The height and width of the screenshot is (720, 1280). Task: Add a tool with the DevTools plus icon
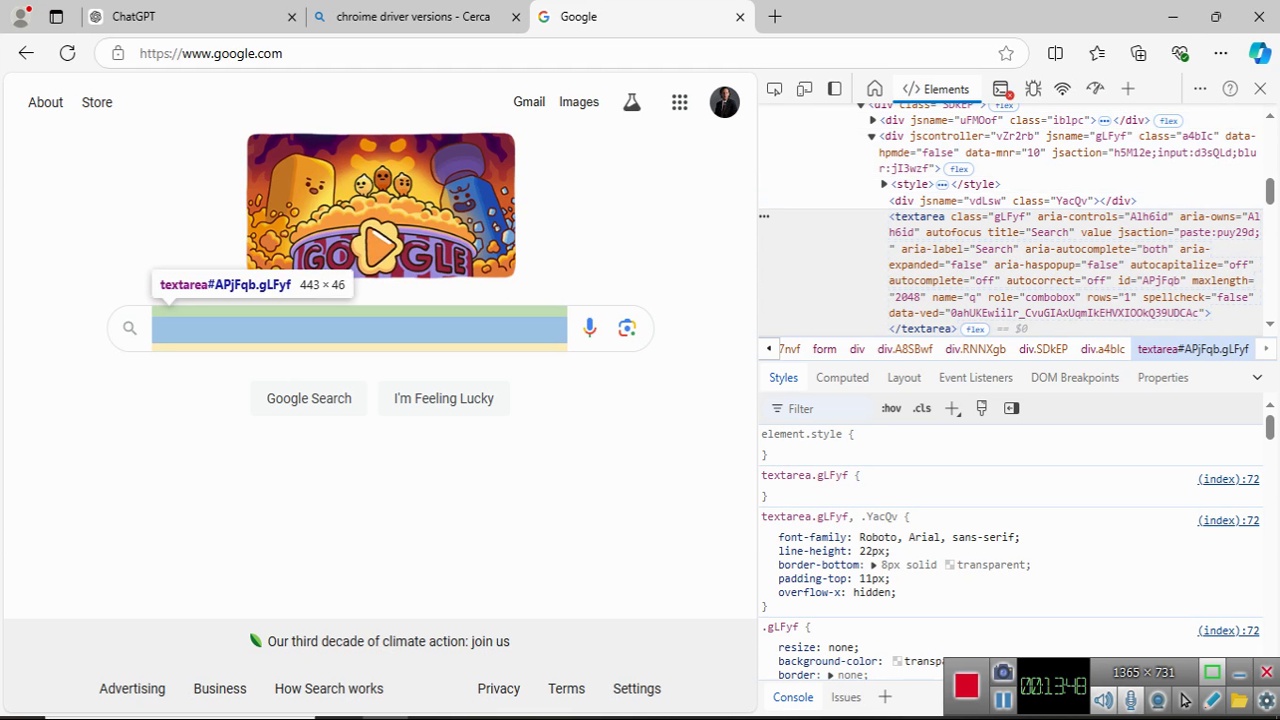[1128, 89]
